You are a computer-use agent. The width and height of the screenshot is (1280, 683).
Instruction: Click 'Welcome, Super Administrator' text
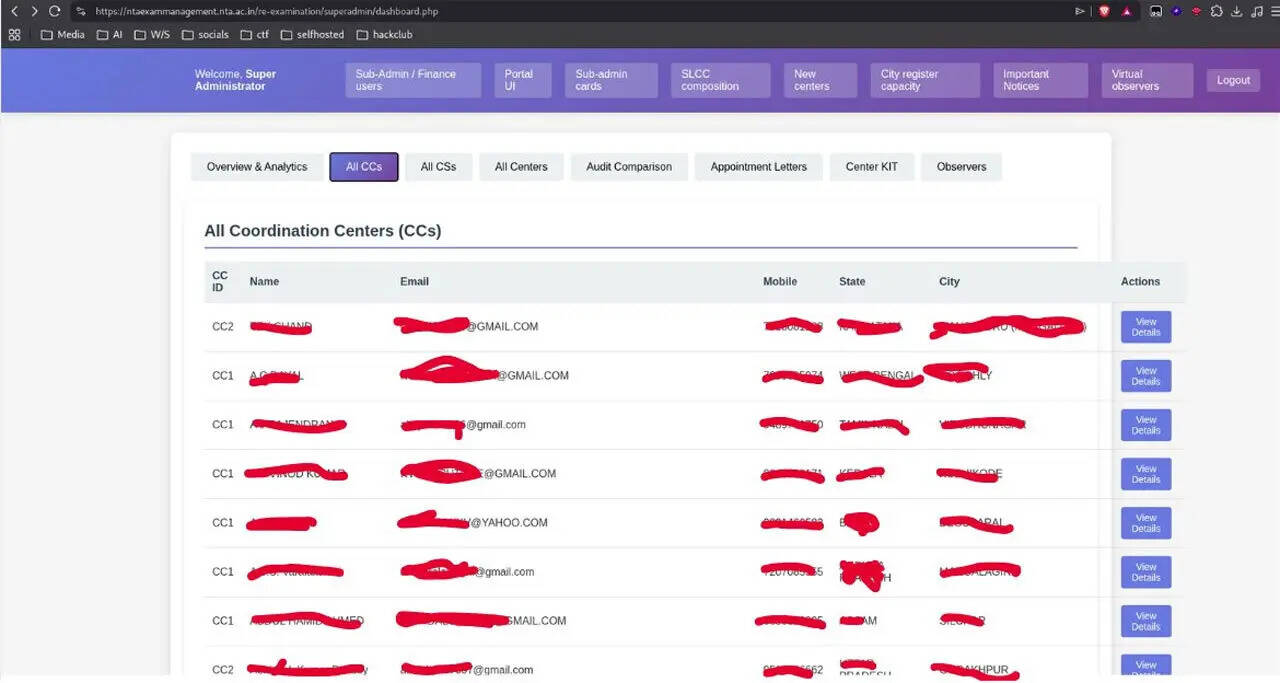click(x=236, y=80)
